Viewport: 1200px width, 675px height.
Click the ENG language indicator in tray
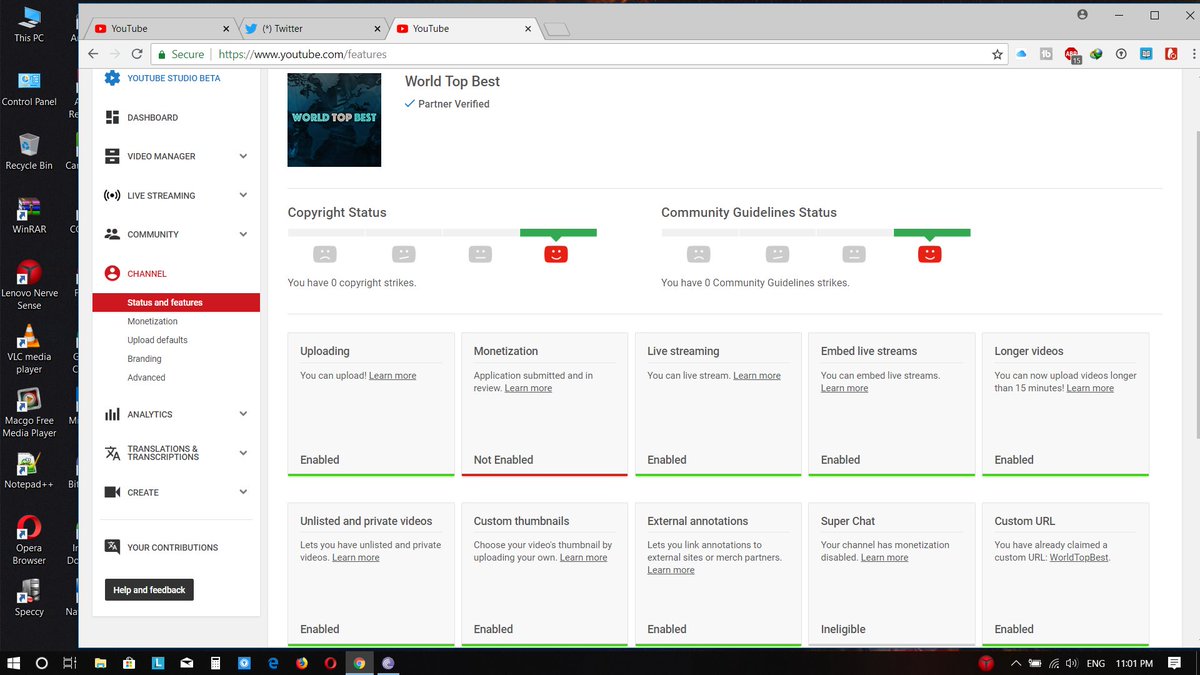point(1095,663)
